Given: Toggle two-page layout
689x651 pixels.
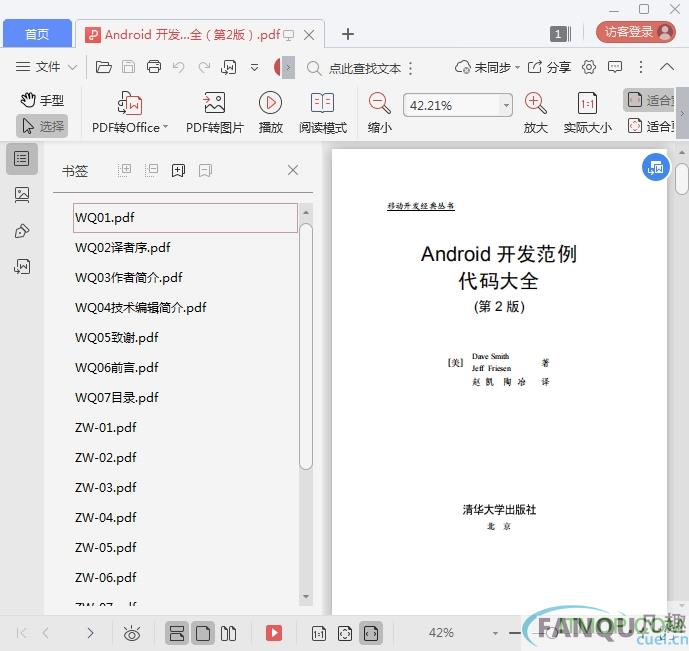Looking at the screenshot, I should [x=228, y=633].
